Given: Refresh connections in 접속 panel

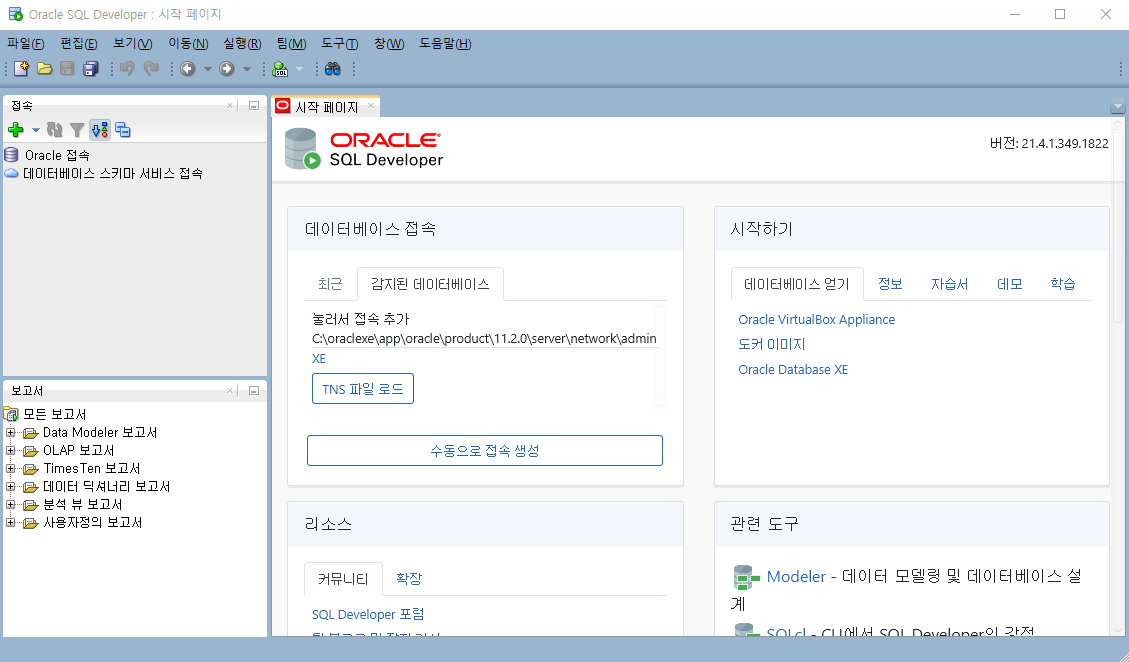Looking at the screenshot, I should click(x=55, y=130).
